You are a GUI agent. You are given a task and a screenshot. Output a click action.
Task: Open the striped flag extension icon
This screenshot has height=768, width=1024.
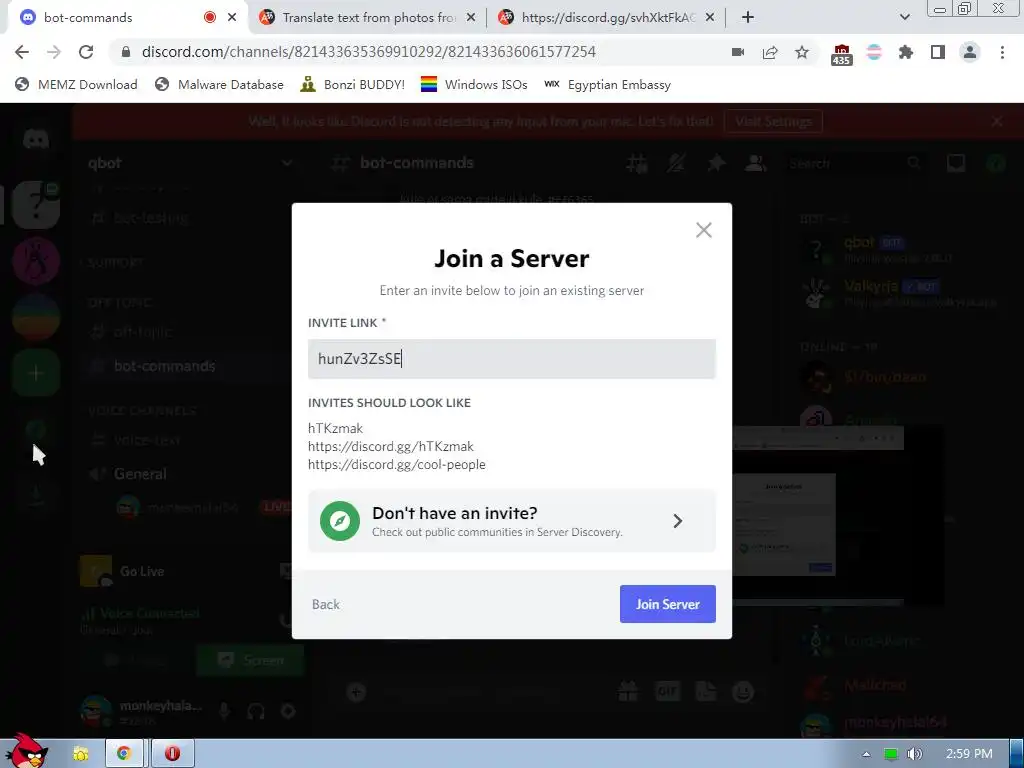point(874,52)
